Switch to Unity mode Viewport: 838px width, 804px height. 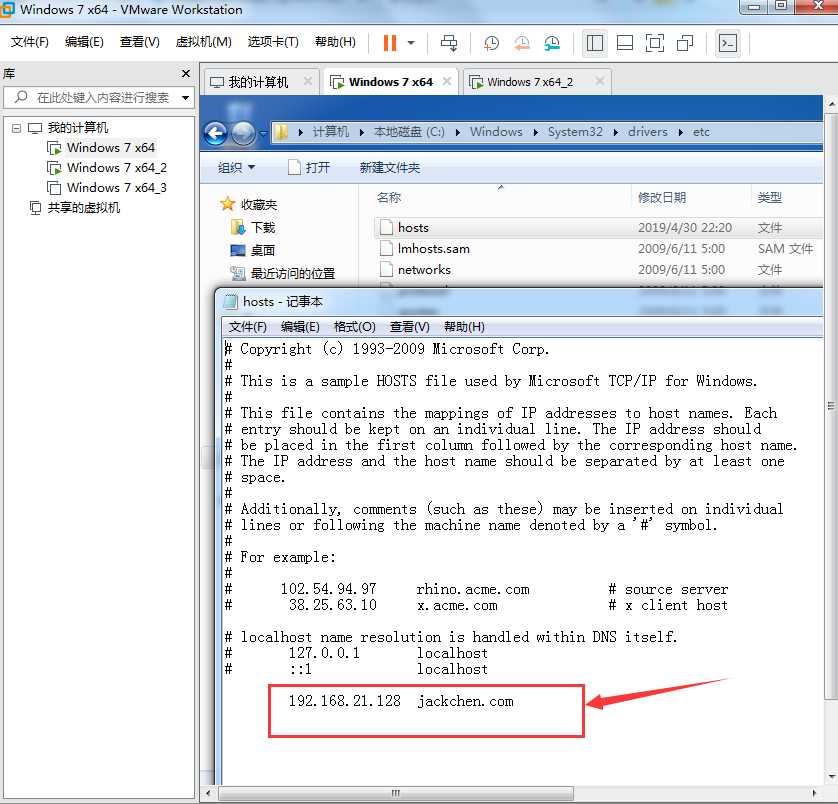click(685, 43)
